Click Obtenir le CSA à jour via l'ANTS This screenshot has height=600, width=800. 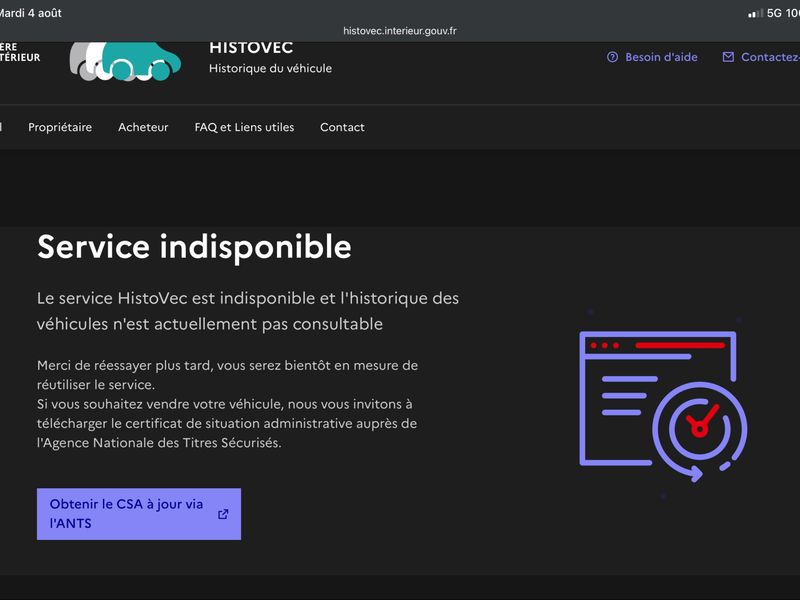click(139, 514)
